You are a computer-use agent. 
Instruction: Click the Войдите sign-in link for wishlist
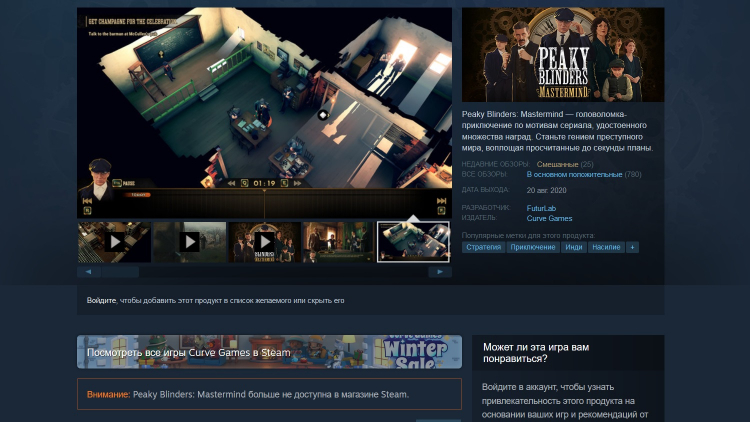click(101, 300)
